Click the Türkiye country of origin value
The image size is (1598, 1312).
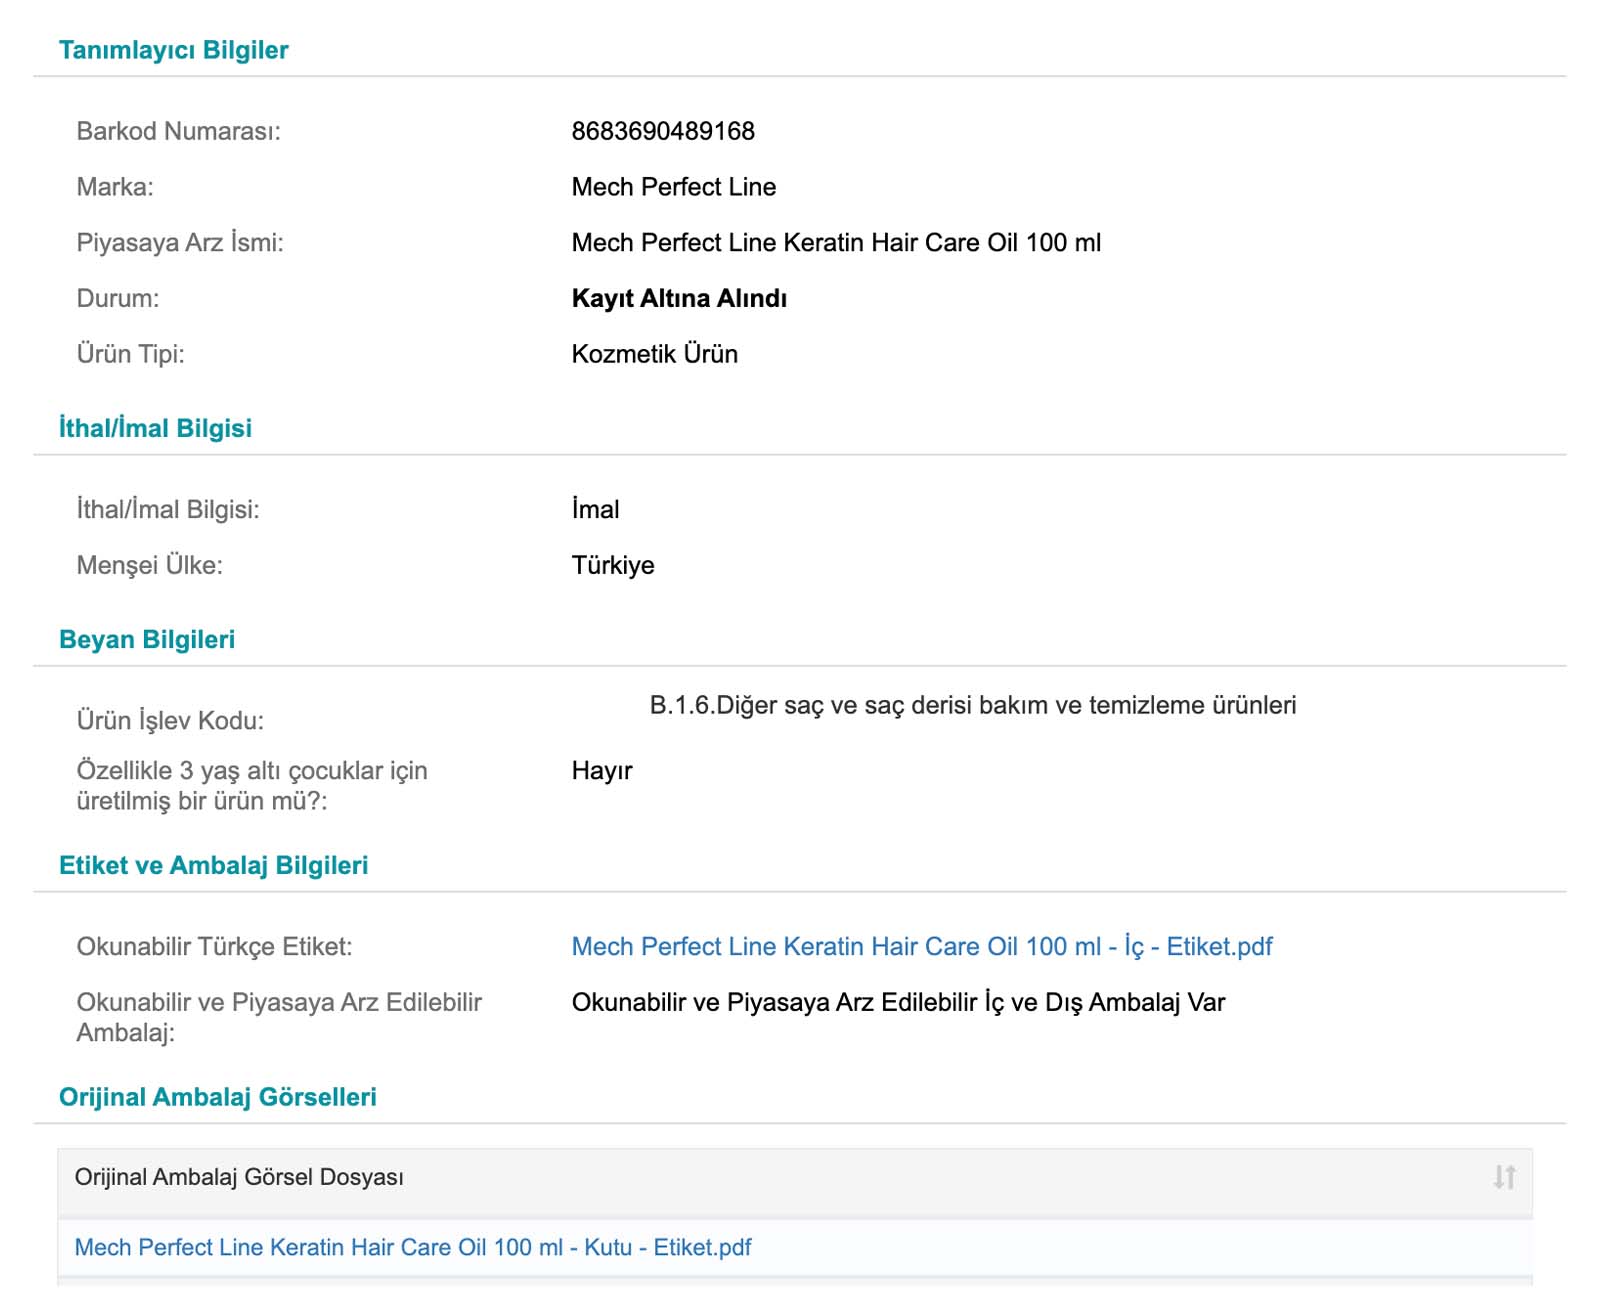click(x=612, y=565)
